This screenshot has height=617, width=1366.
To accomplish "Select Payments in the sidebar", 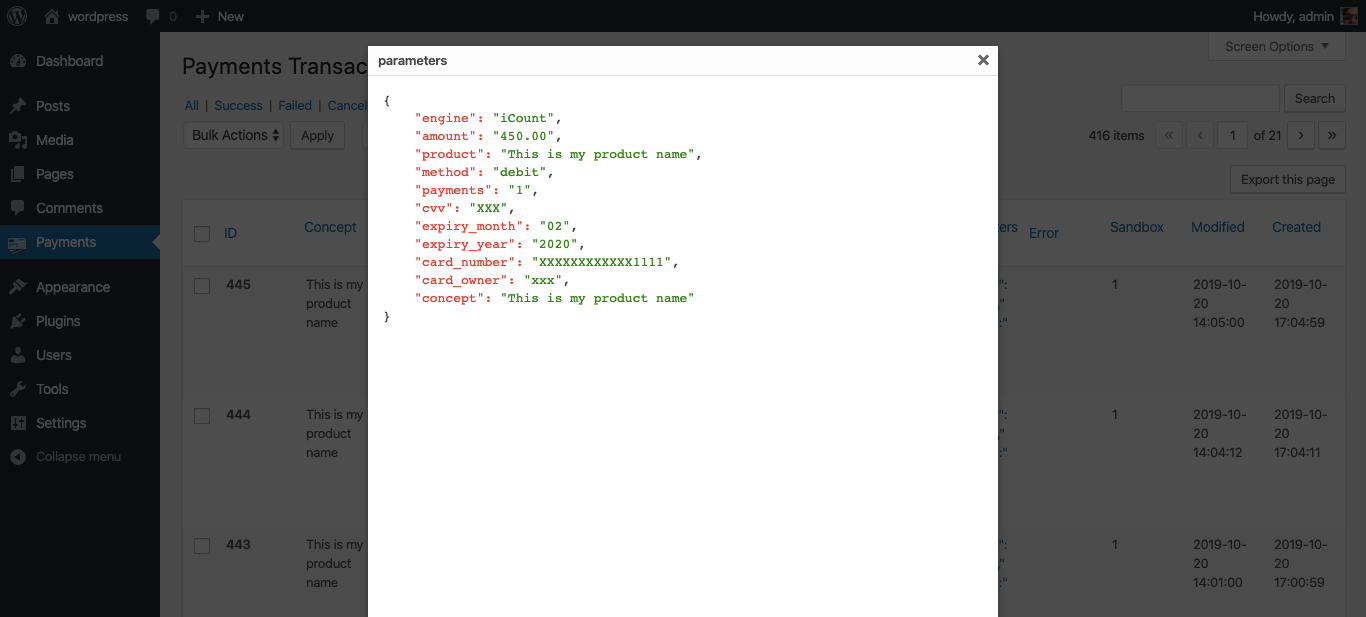I will click(x=80, y=242).
